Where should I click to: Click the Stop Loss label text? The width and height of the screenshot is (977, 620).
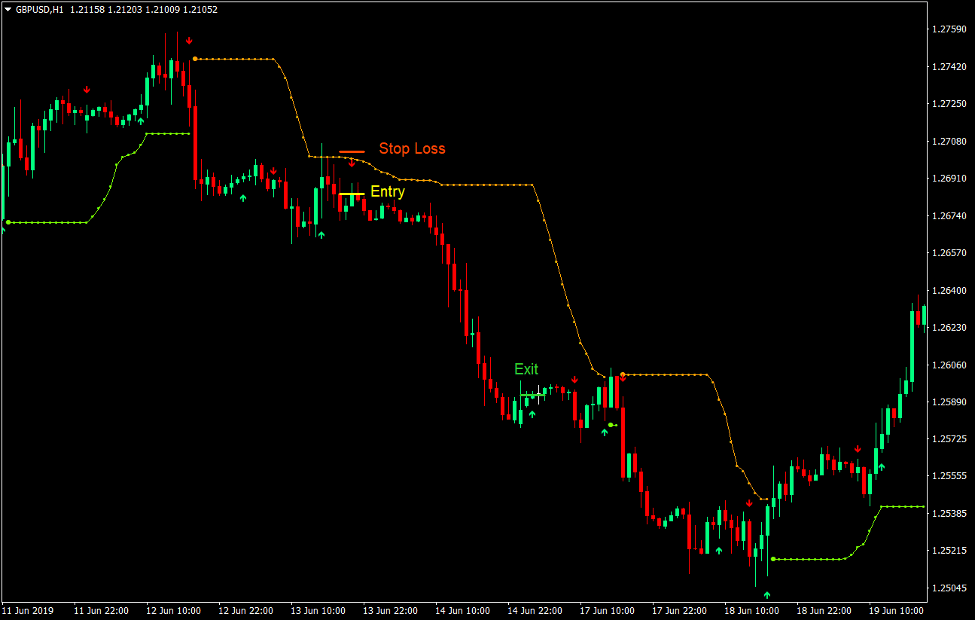[x=413, y=149]
